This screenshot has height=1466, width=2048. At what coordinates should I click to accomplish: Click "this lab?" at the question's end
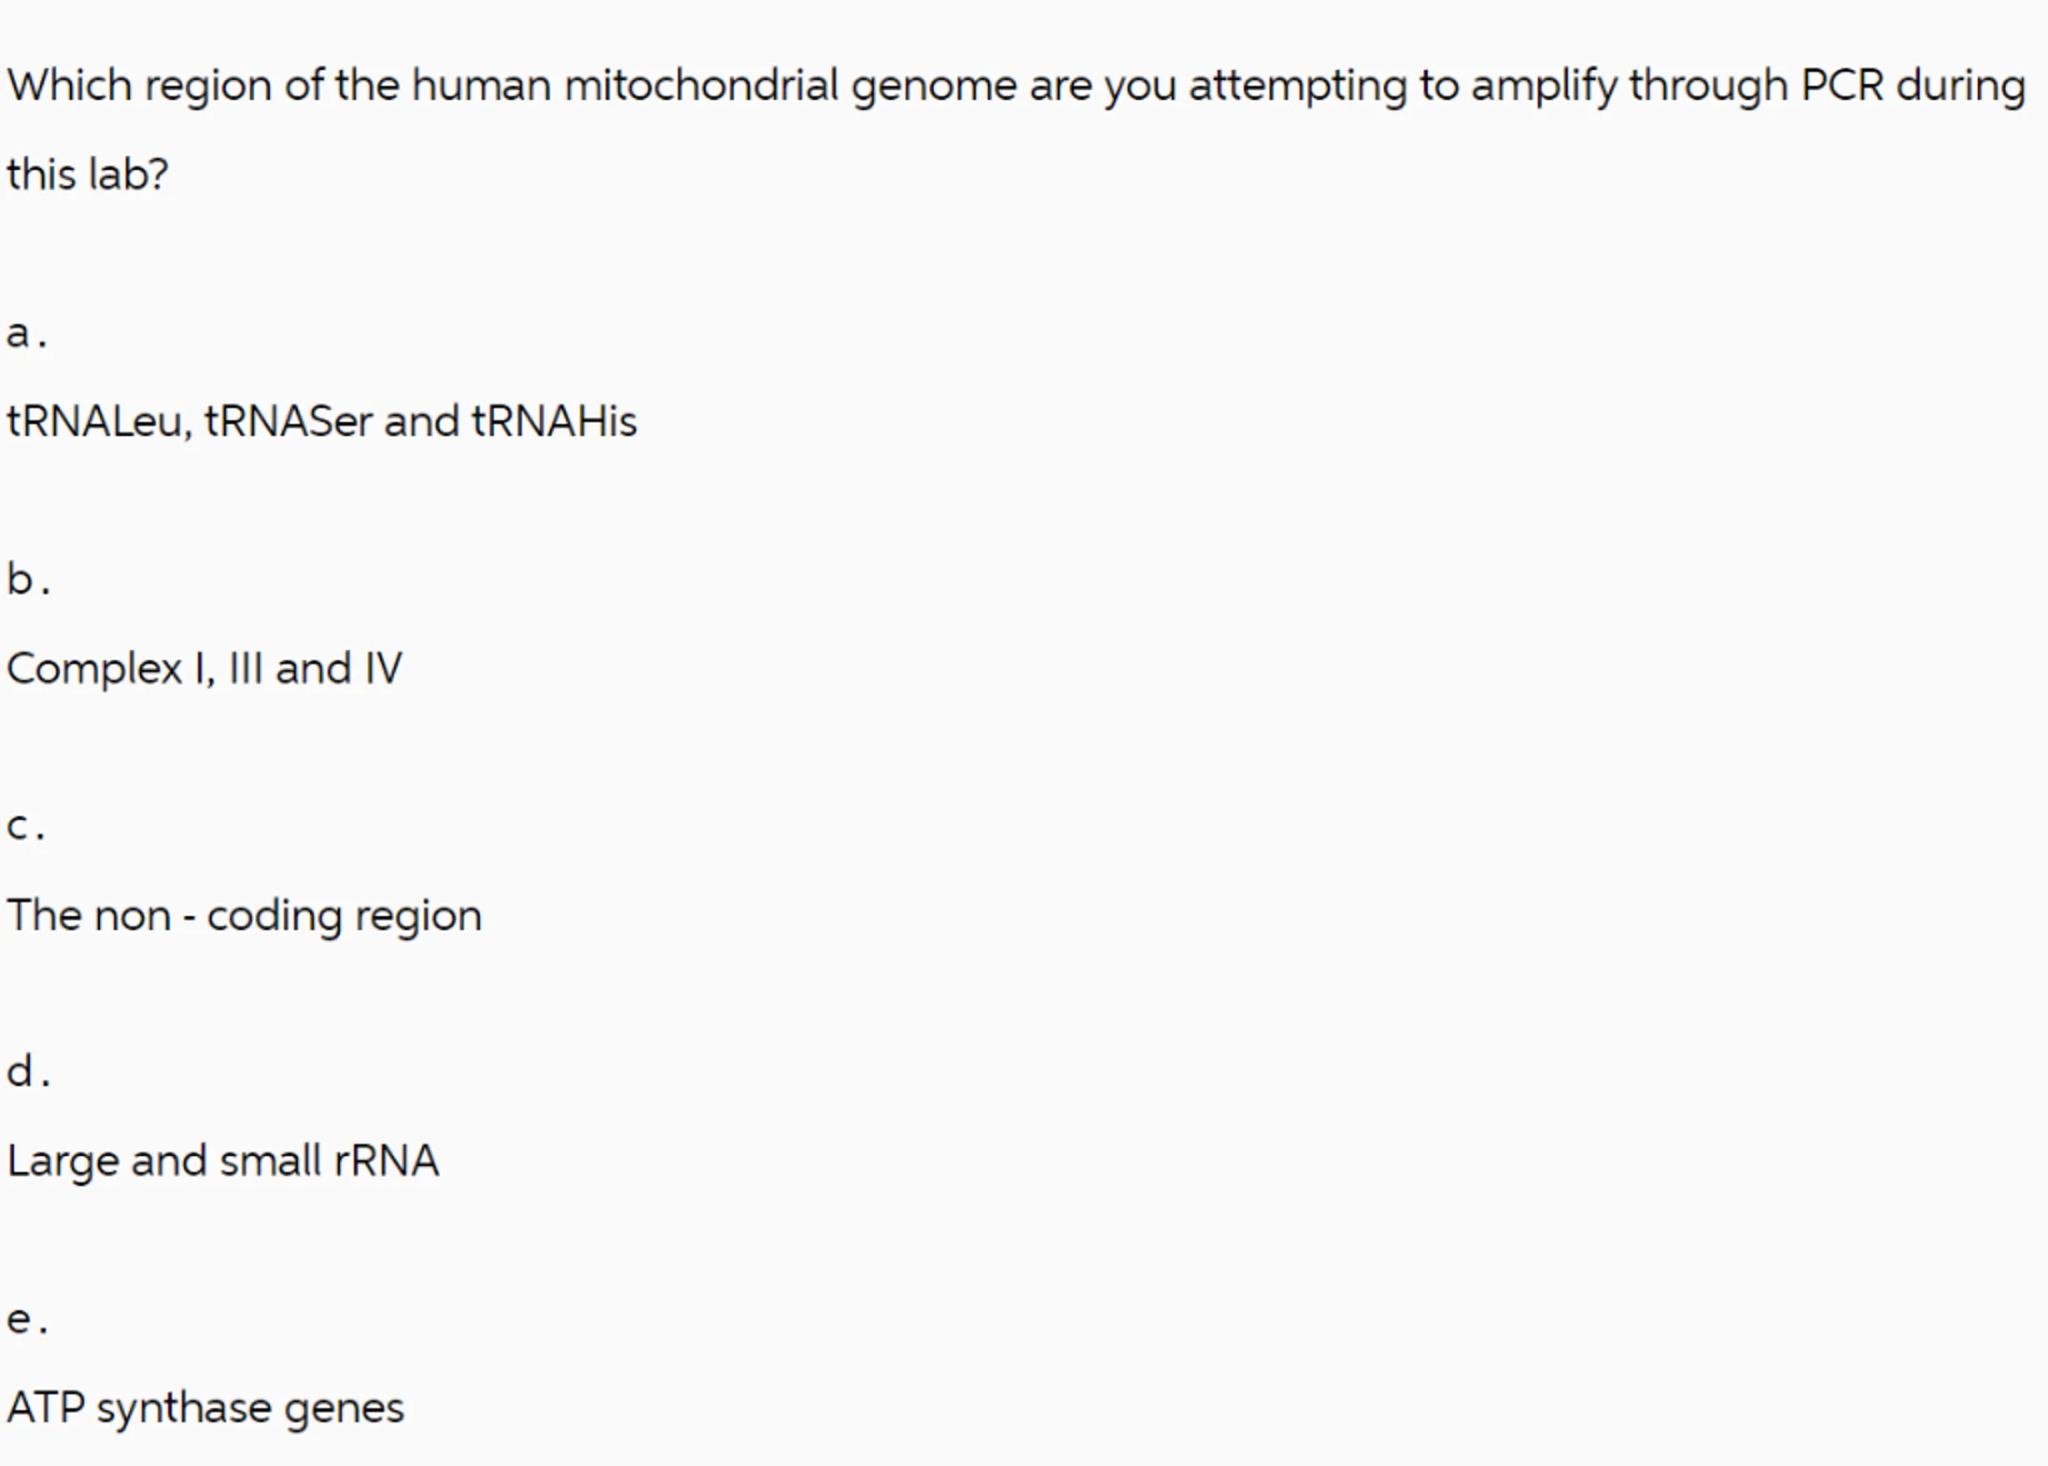[x=88, y=175]
